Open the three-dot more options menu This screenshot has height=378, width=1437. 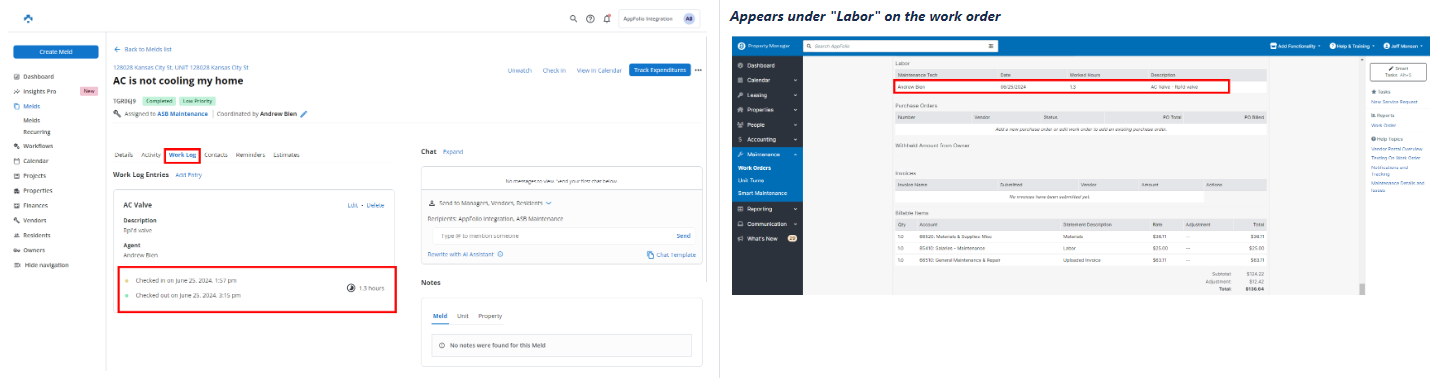click(x=699, y=70)
